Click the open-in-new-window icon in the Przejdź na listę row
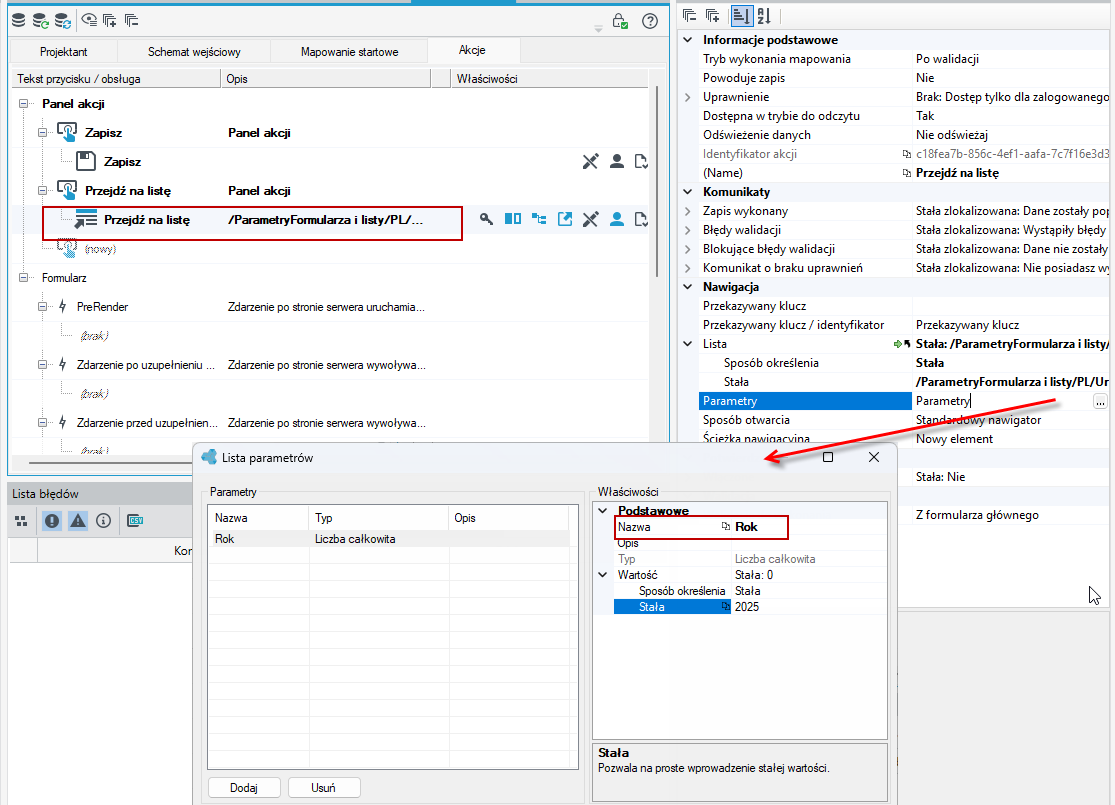The image size is (1115, 805). pos(565,219)
